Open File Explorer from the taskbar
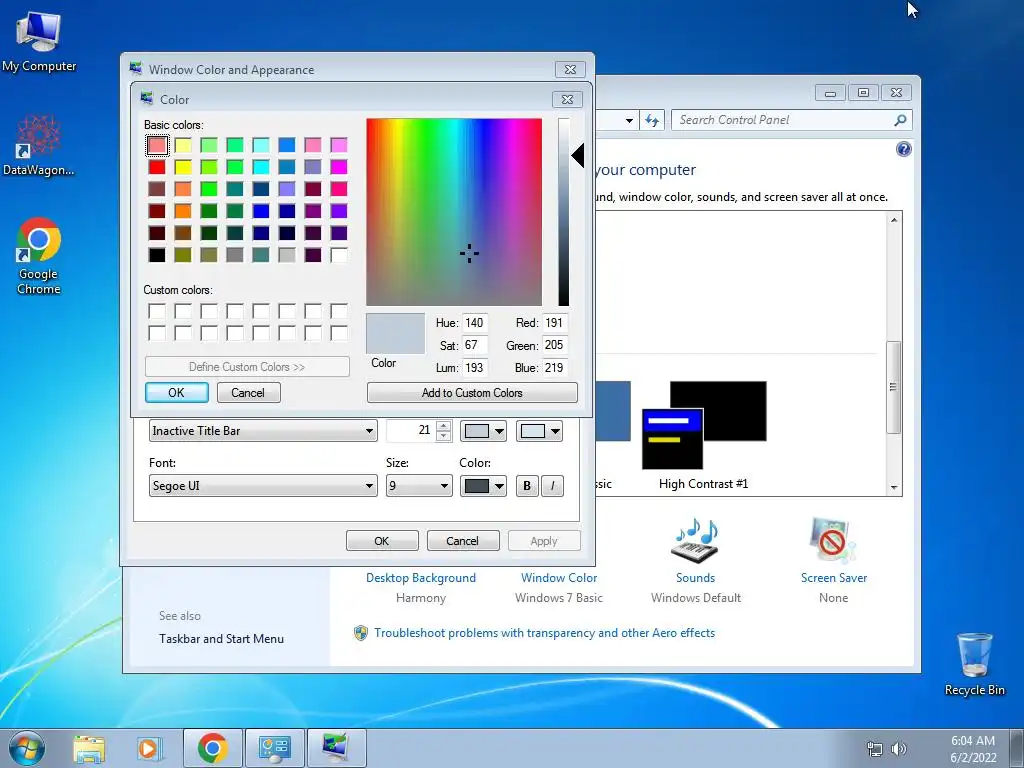Viewport: 1024px width, 768px height. point(89,748)
